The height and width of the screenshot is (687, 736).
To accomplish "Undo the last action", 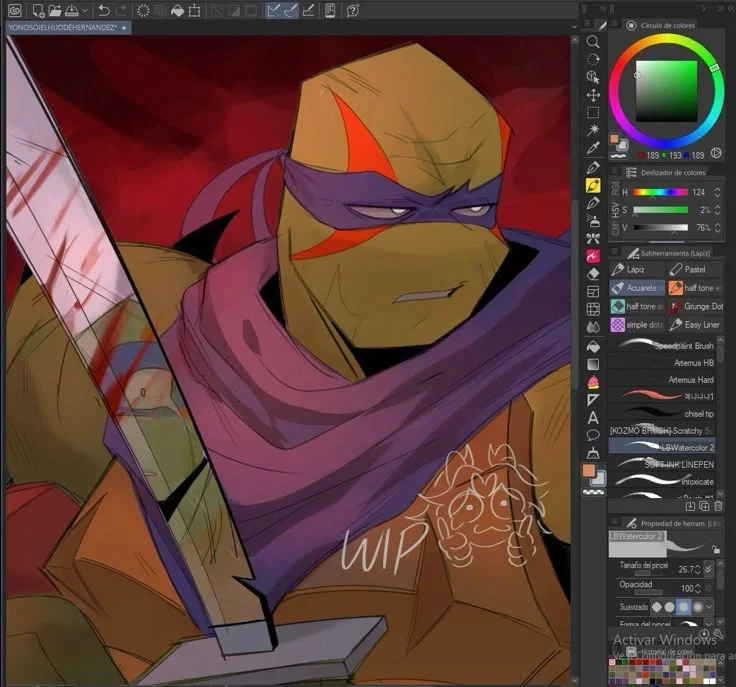I will point(104,10).
